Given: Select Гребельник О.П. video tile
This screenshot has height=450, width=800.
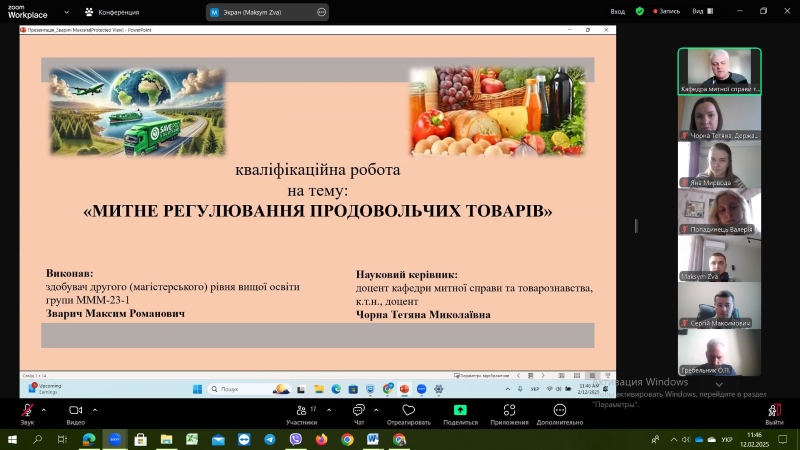Looking at the screenshot, I should point(719,353).
